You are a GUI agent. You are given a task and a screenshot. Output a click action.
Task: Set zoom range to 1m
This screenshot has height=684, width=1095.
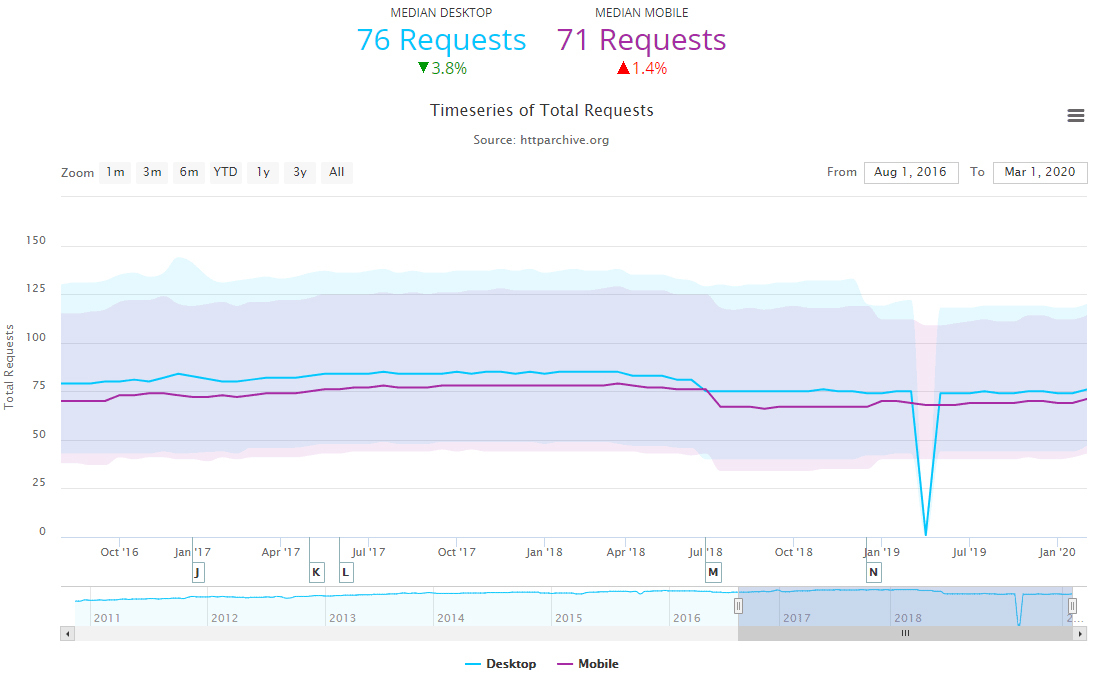[115, 172]
